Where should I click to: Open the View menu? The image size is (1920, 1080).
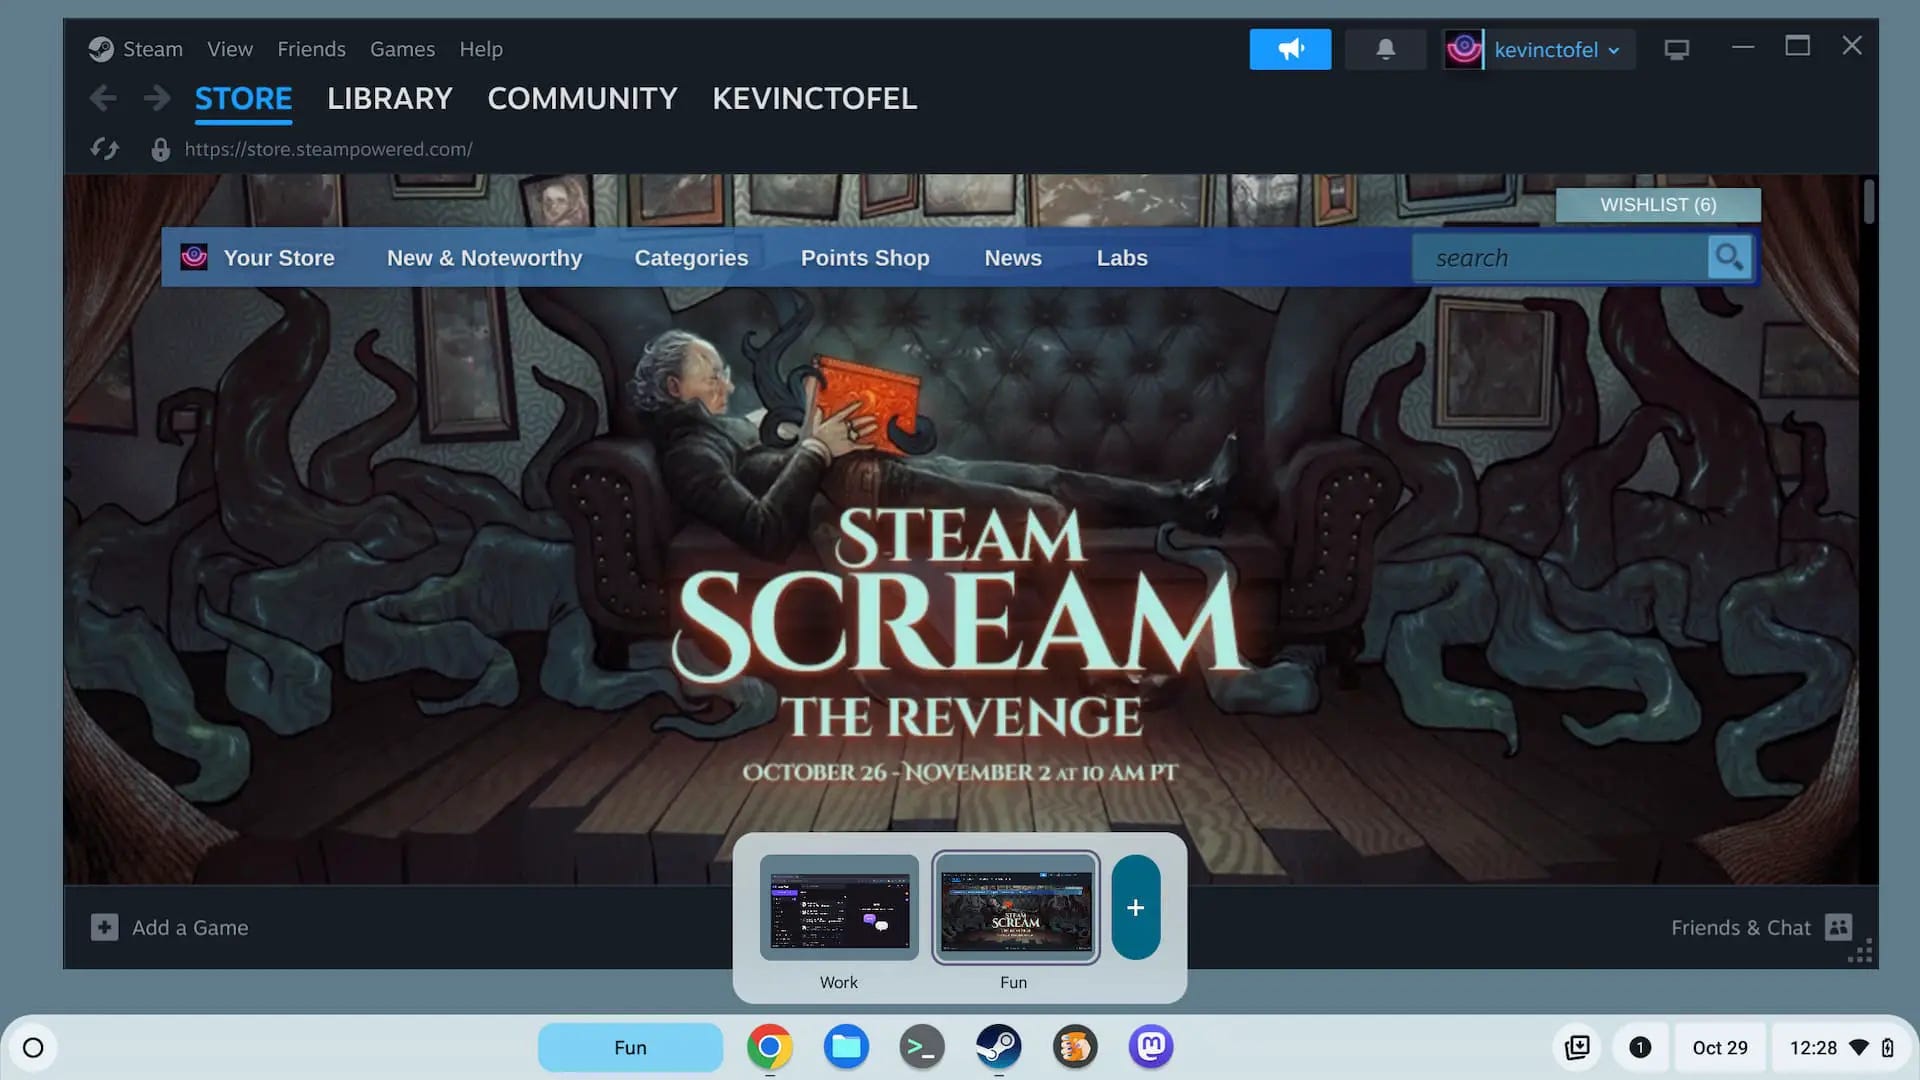pyautogui.click(x=230, y=49)
